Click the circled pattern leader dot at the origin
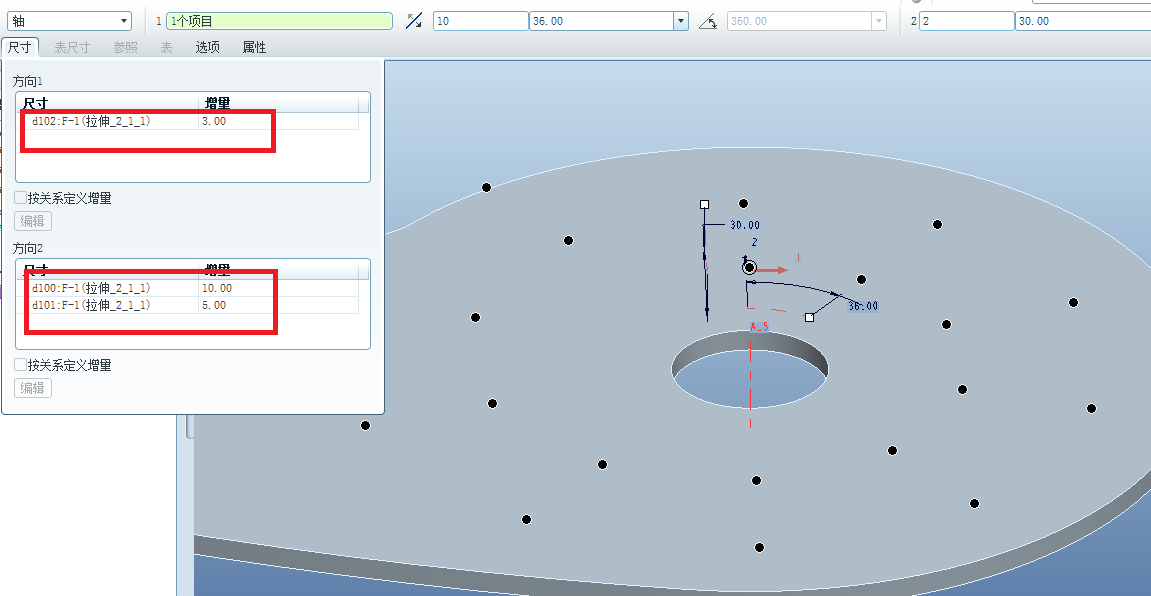Viewport: 1151px width, 596px height. tap(749, 267)
